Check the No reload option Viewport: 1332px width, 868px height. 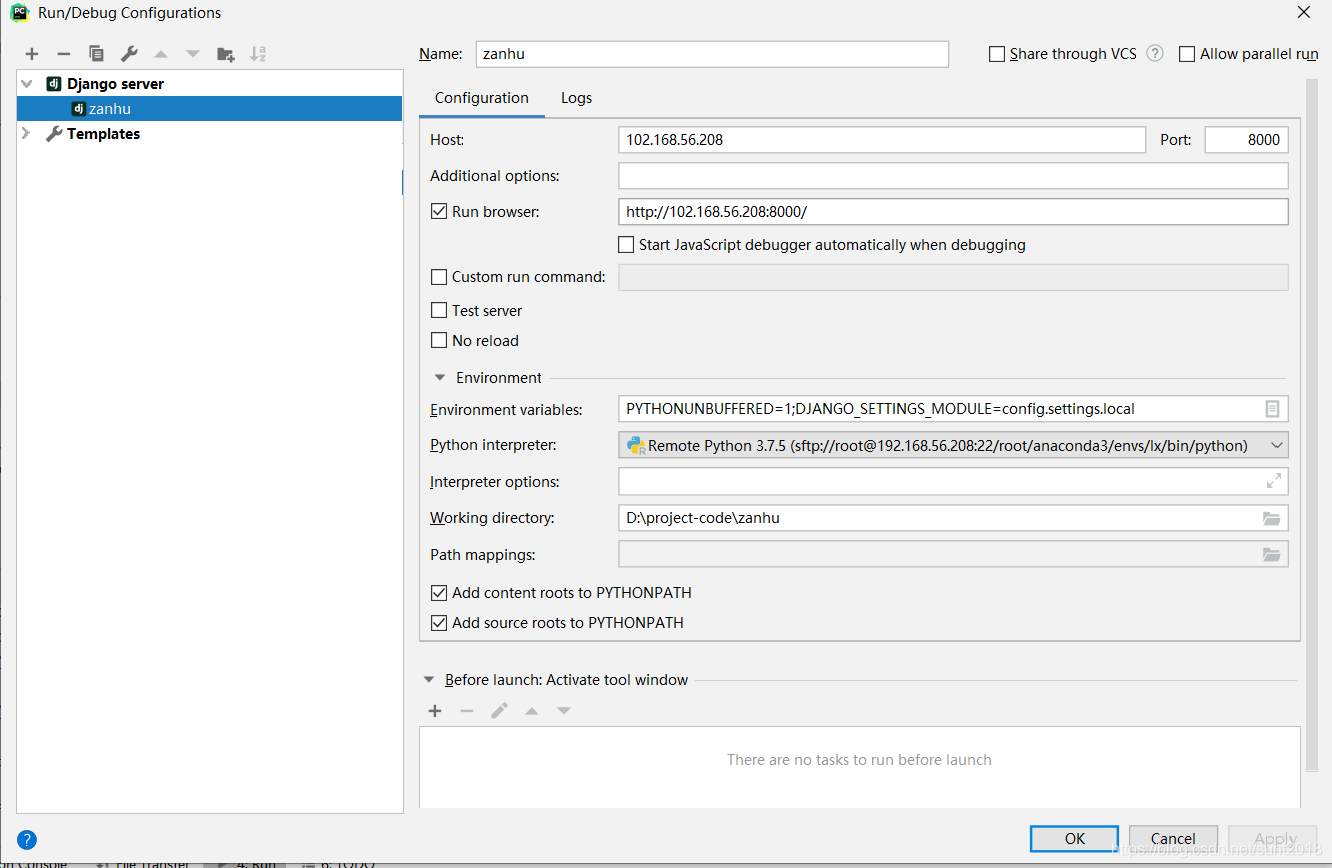pos(438,341)
